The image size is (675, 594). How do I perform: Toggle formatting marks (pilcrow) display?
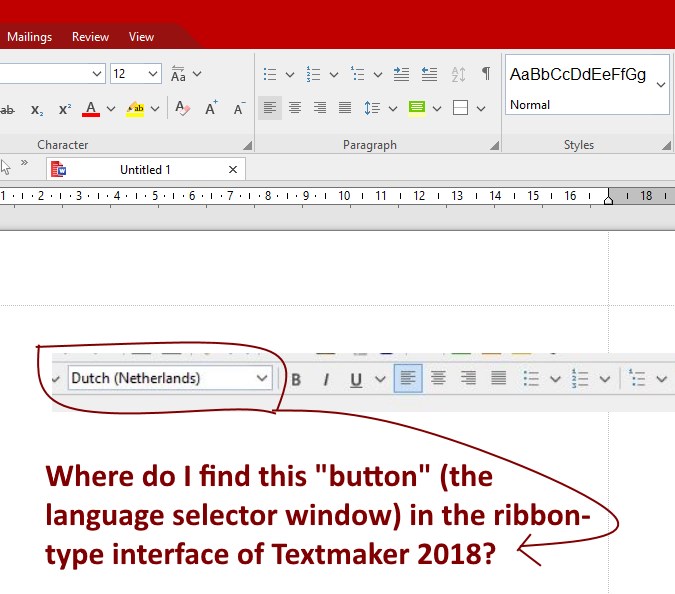(486, 74)
